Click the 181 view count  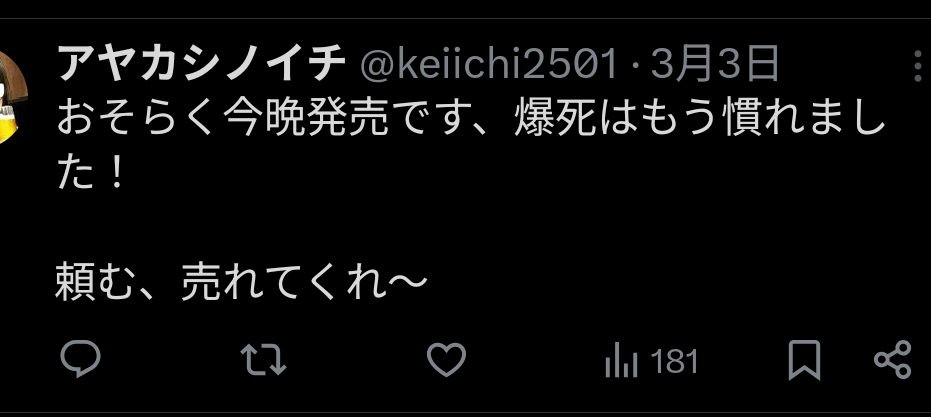point(674,361)
